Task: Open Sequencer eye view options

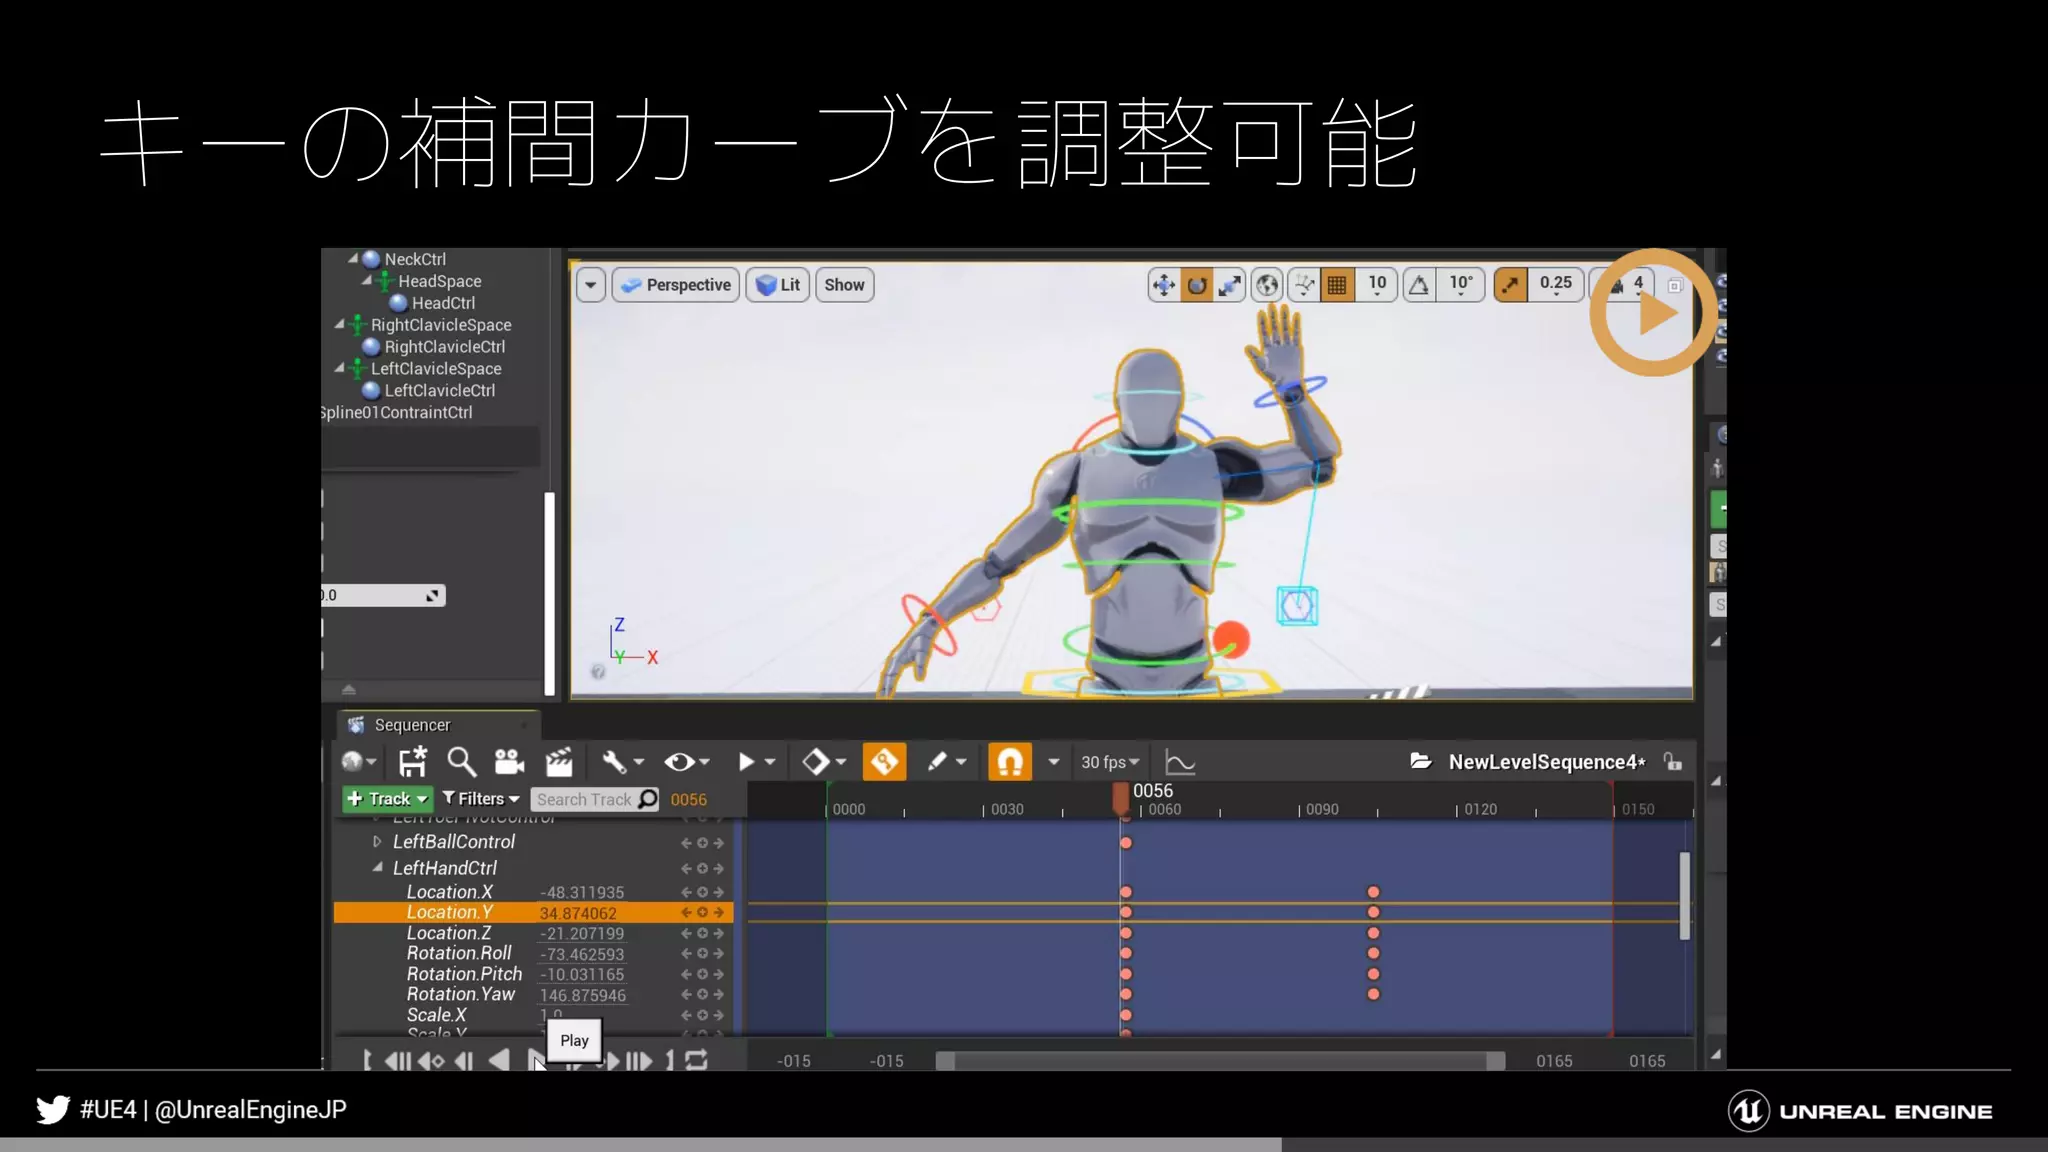Action: point(687,762)
